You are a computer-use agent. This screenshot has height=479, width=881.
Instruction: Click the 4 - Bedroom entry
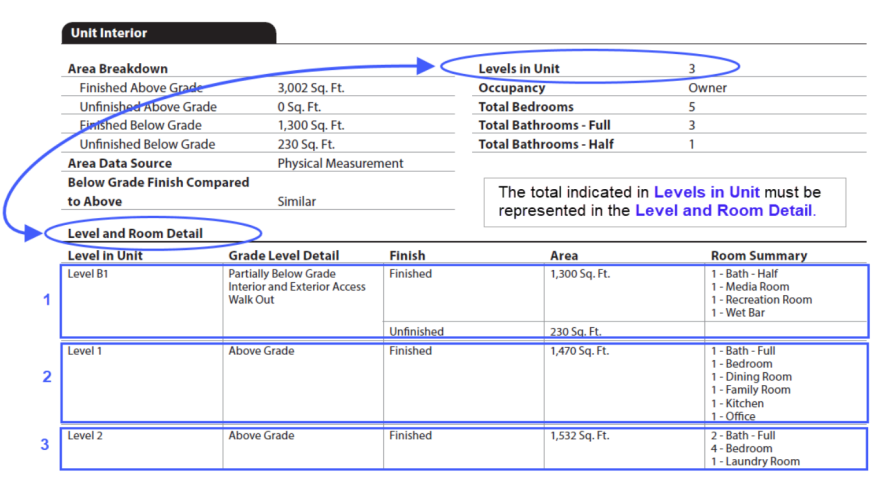(742, 448)
